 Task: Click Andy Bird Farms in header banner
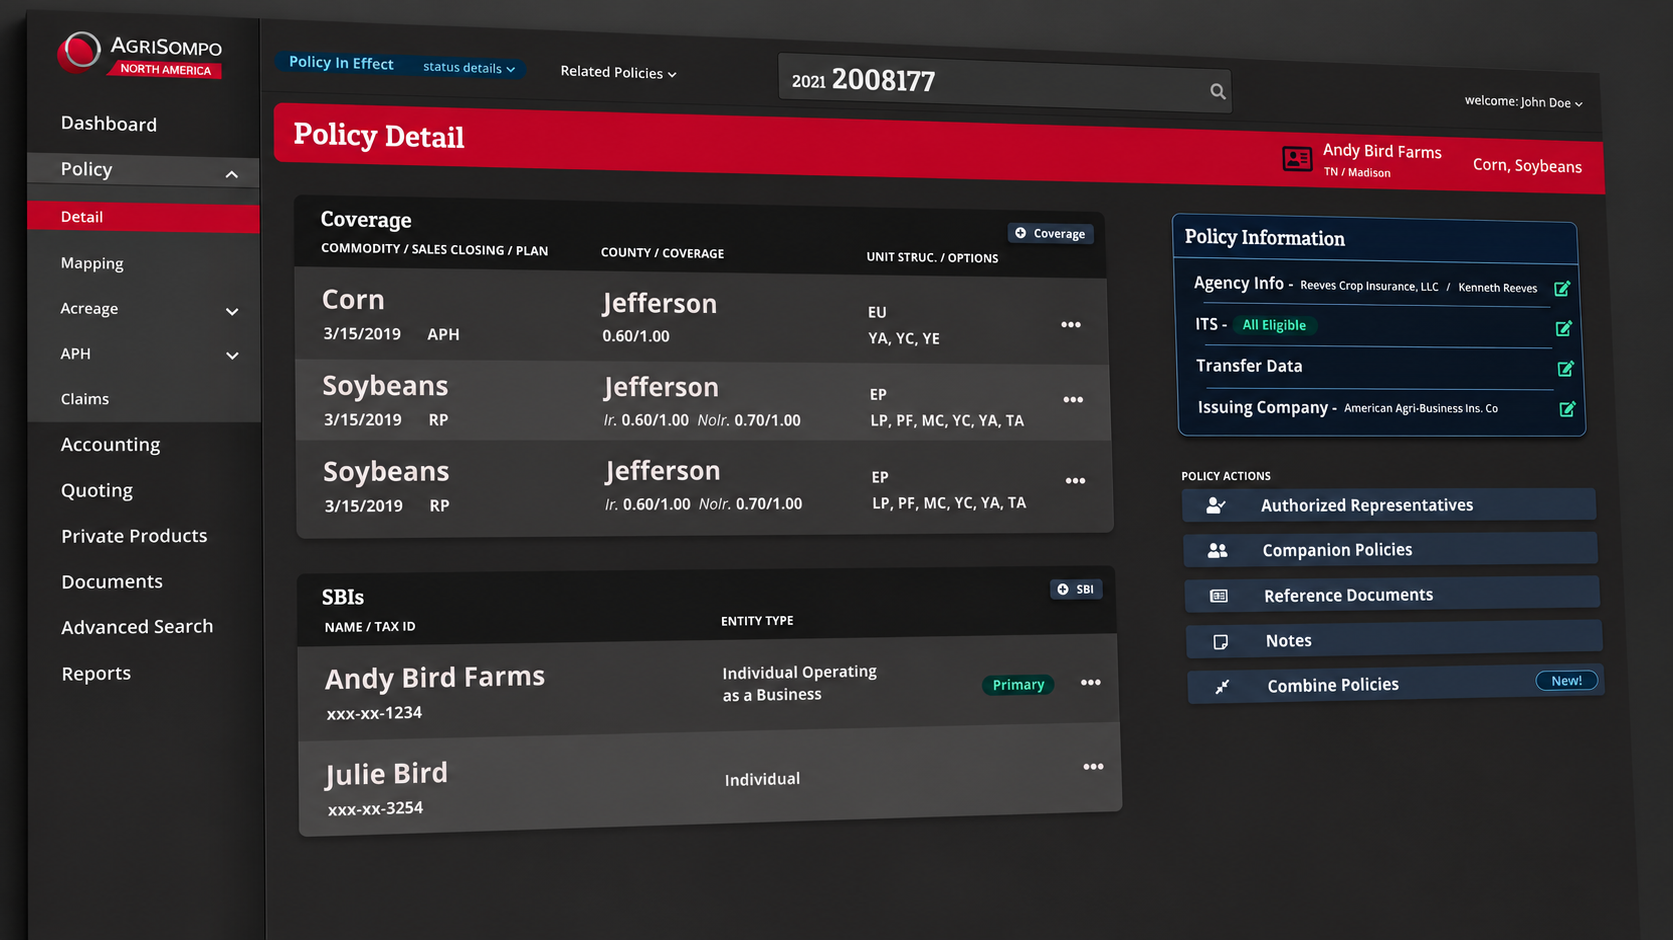(x=1382, y=151)
